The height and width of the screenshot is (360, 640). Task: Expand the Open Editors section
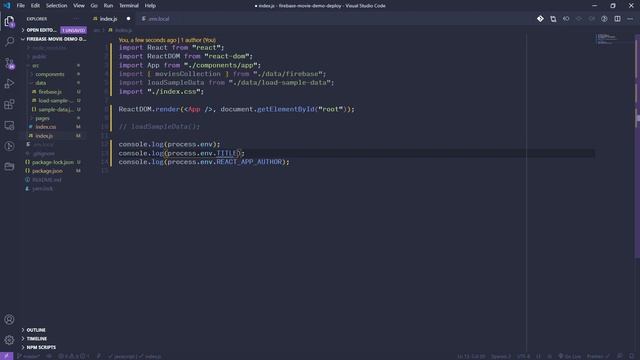point(42,30)
